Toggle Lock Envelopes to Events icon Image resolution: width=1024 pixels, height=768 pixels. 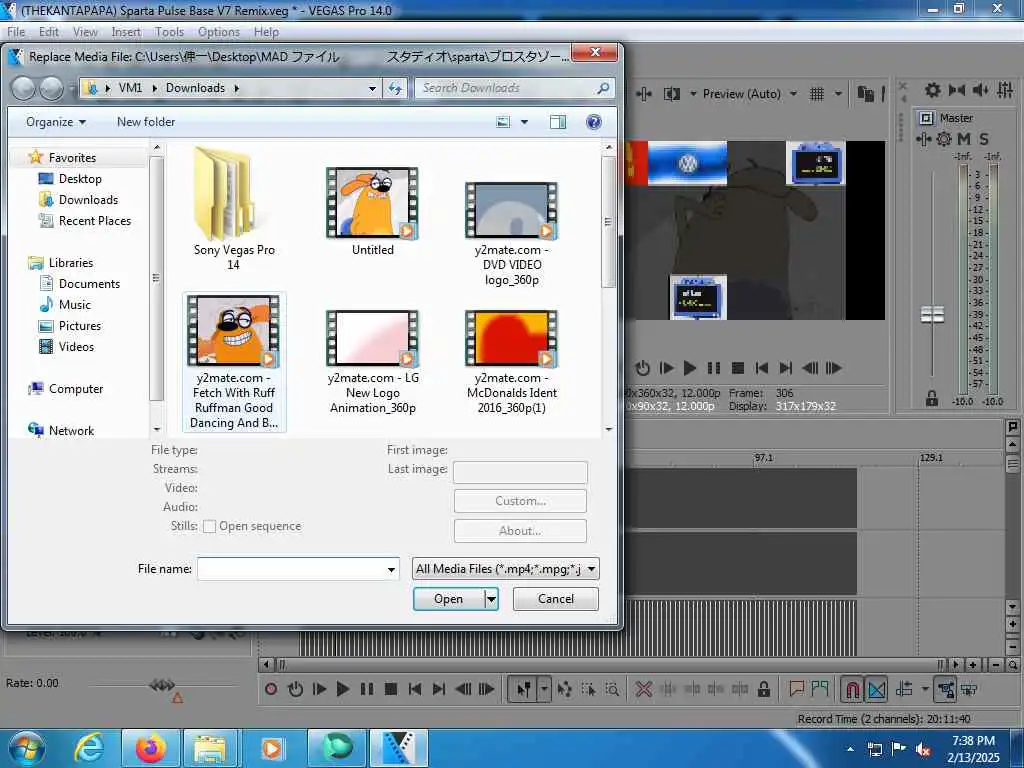[946, 689]
